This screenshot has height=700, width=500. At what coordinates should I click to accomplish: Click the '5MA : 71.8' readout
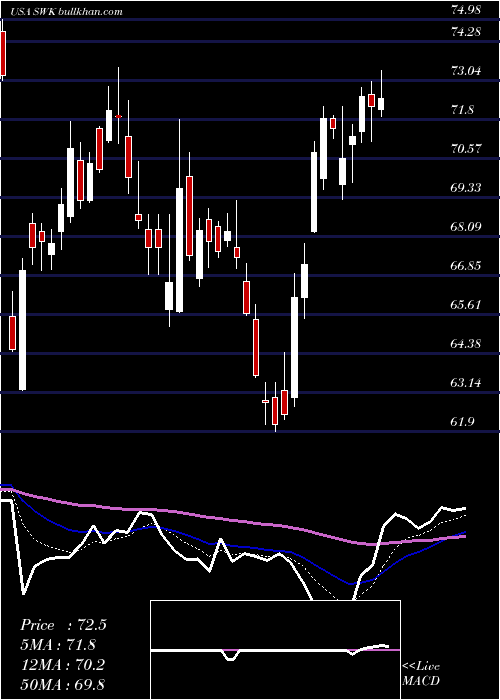(x=58, y=645)
